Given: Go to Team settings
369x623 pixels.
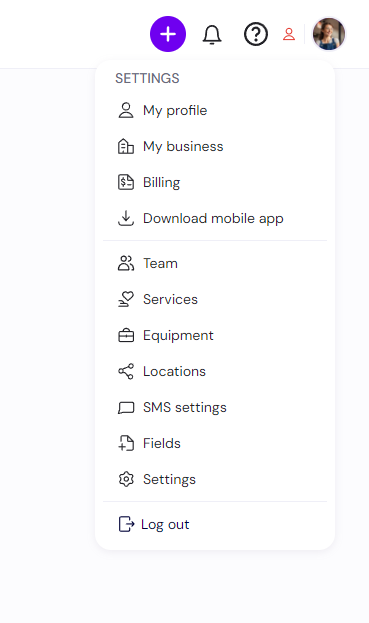Looking at the screenshot, I should pyautogui.click(x=215, y=263).
